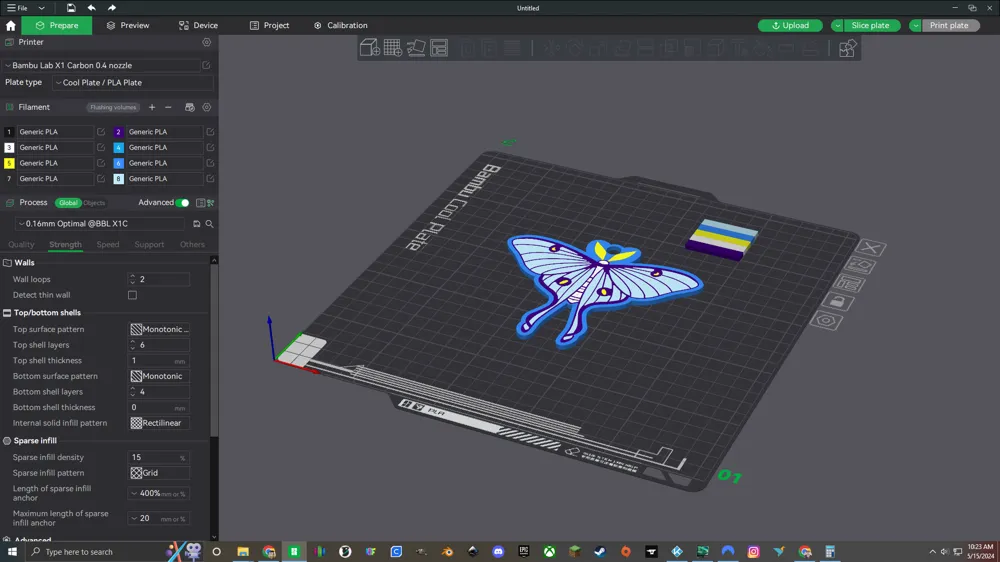
Task: Open printer settings gear icon
Action: tap(207, 42)
